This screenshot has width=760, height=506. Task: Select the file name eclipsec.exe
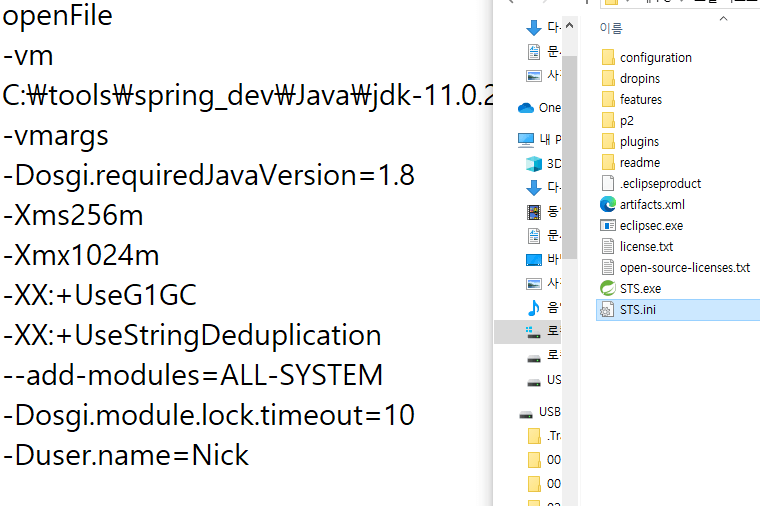point(651,225)
